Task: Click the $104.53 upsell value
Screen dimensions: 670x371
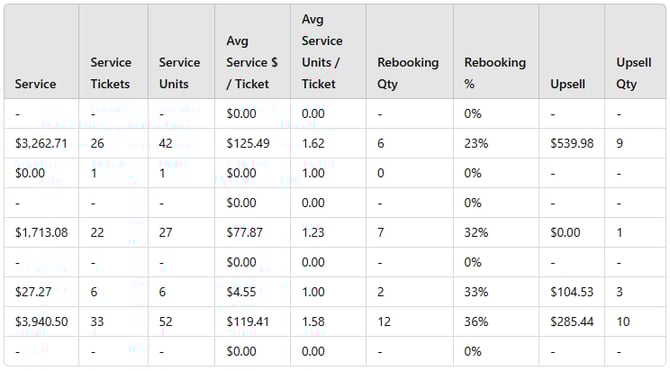Action: point(572,292)
